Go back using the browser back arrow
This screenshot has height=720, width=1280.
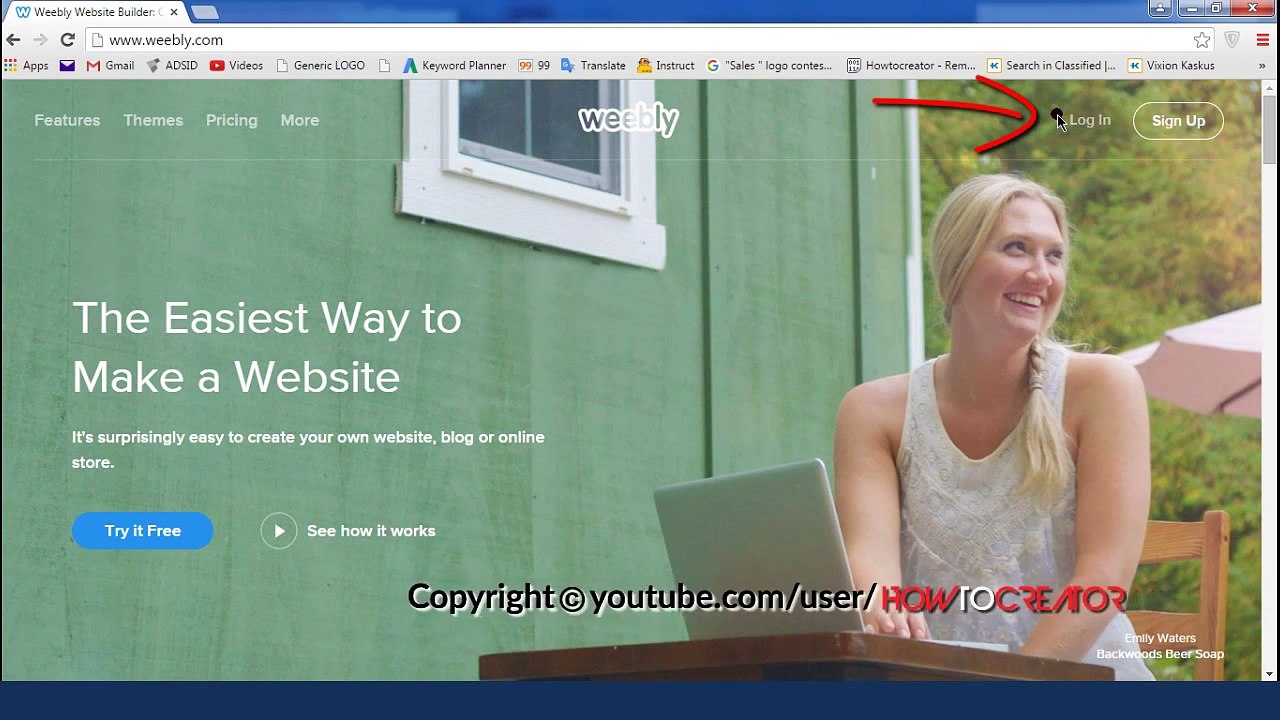click(x=13, y=40)
